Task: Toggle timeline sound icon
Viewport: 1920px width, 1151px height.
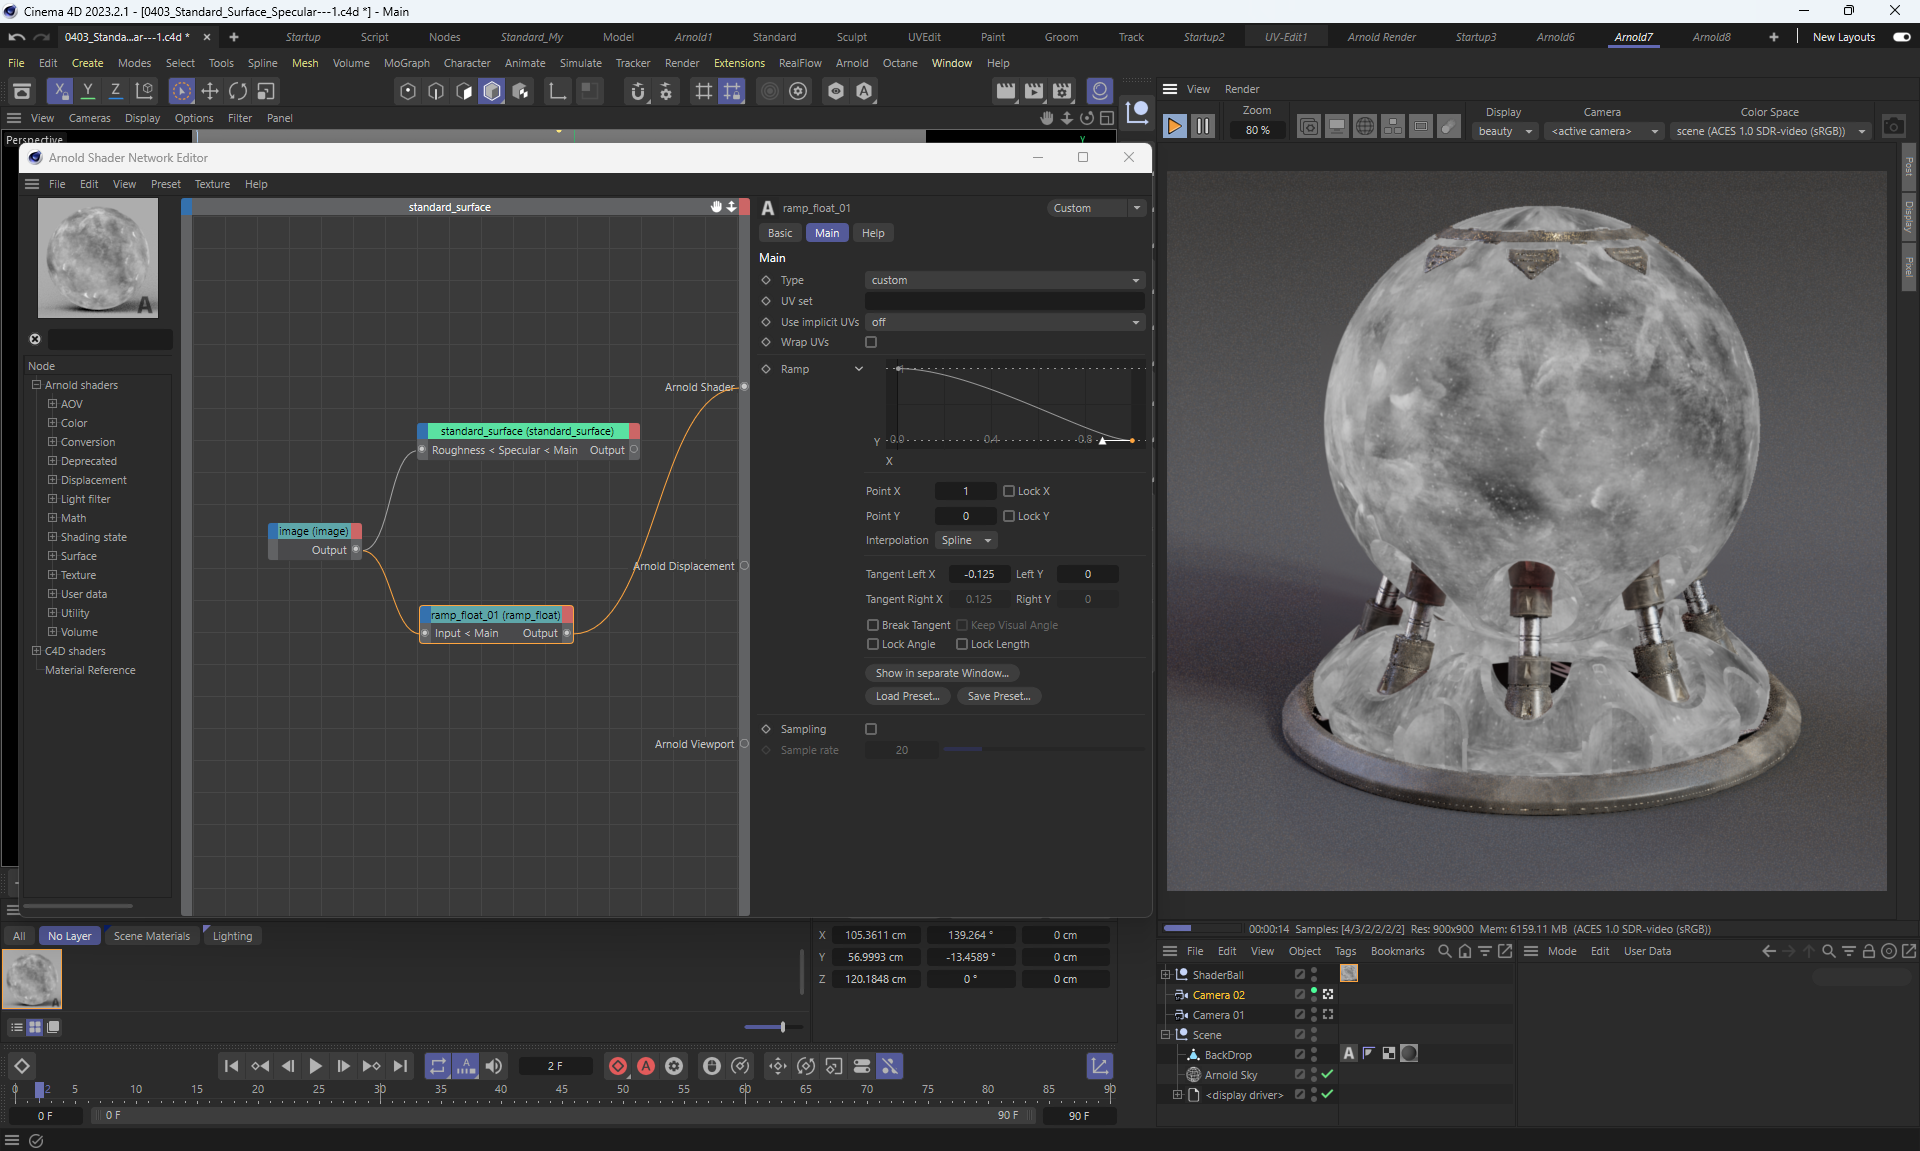Action: coord(494,1066)
